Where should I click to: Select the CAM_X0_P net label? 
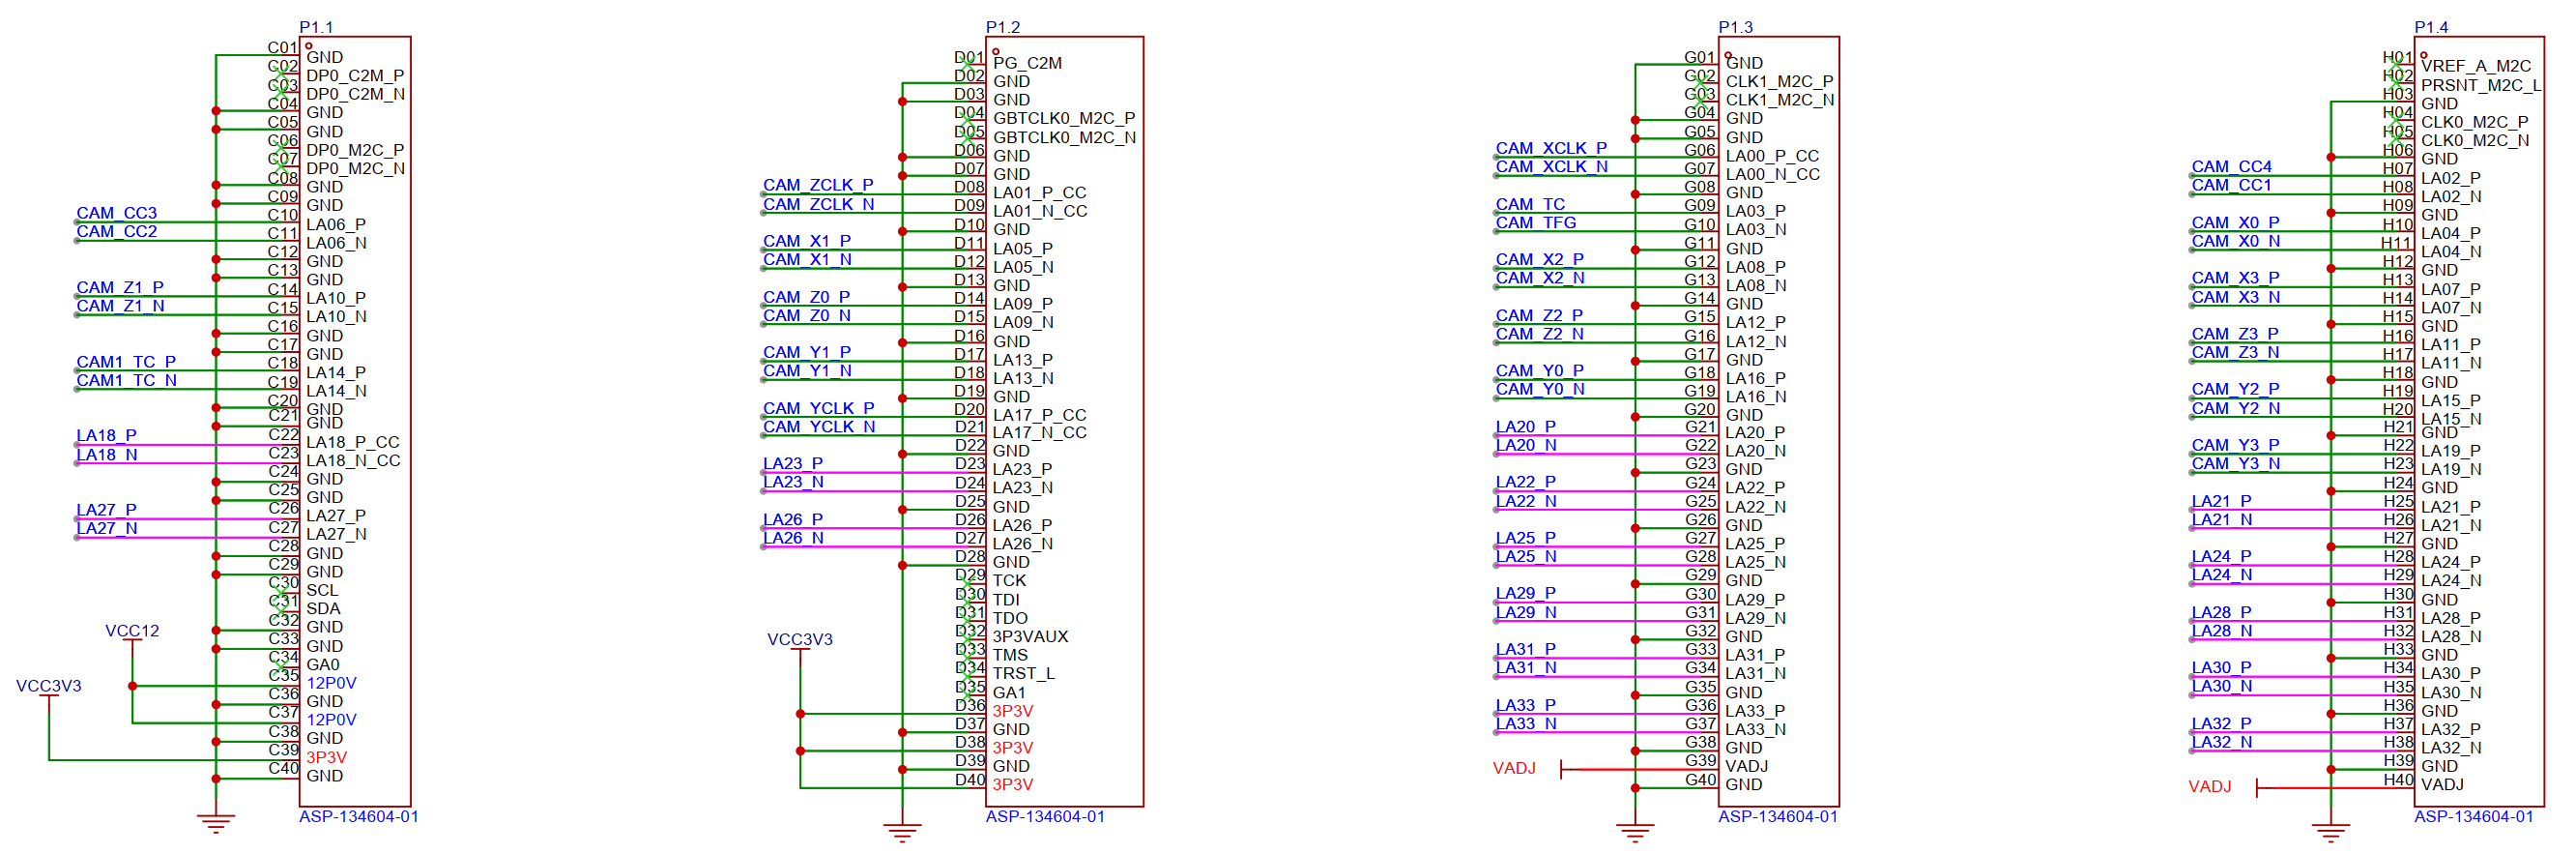pyautogui.click(x=2235, y=222)
